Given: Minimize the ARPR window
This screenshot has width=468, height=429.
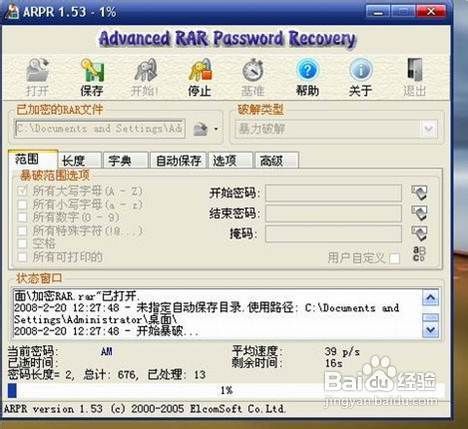Looking at the screenshot, I should coord(377,12).
